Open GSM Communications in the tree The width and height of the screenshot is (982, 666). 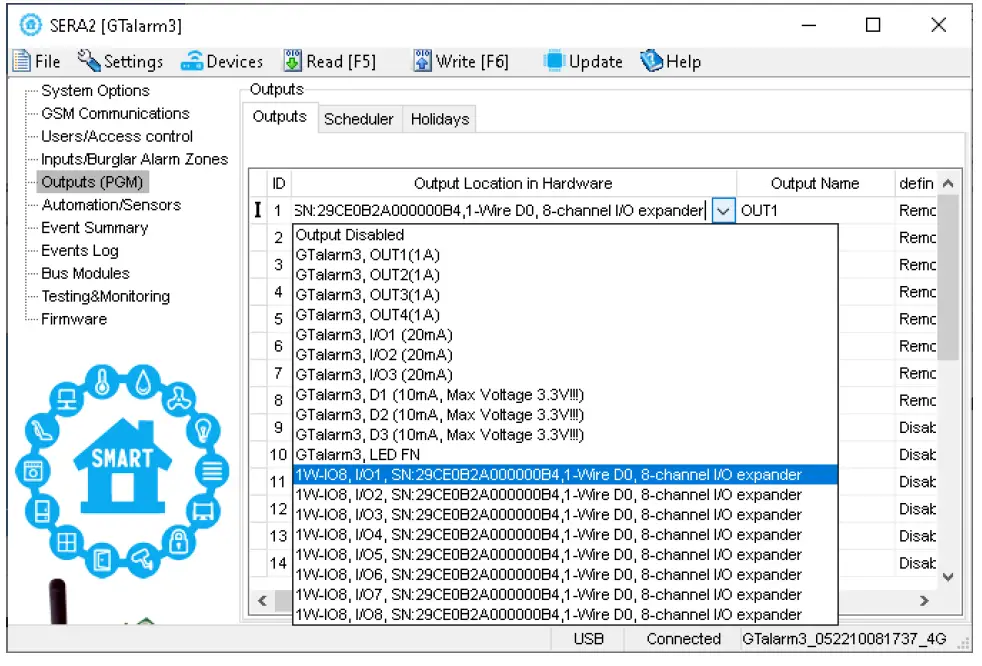[x=115, y=114]
